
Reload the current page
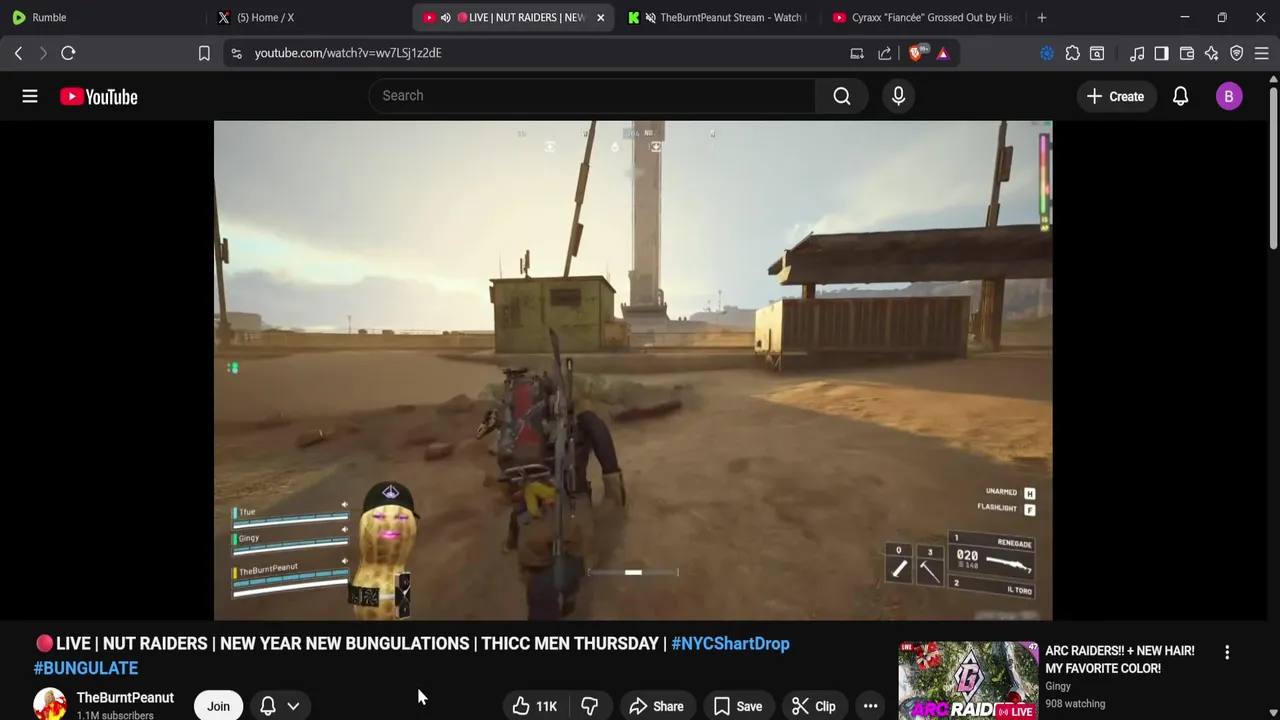[x=68, y=53]
